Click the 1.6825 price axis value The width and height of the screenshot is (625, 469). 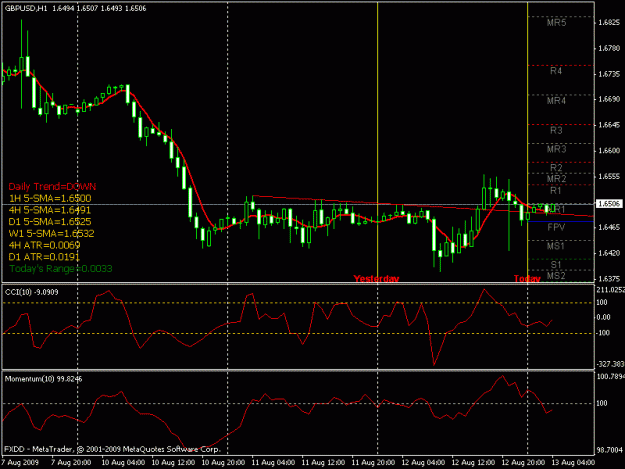[x=609, y=23]
